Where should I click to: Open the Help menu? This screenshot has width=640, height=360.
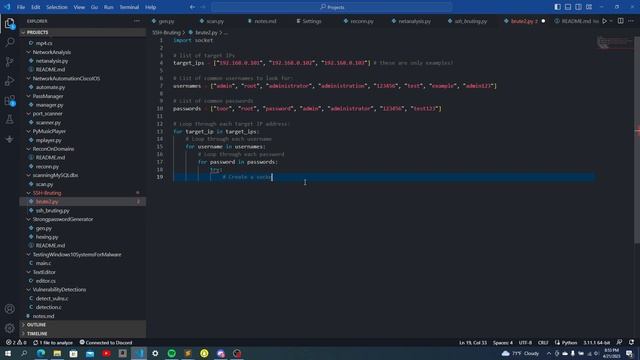[151, 7]
